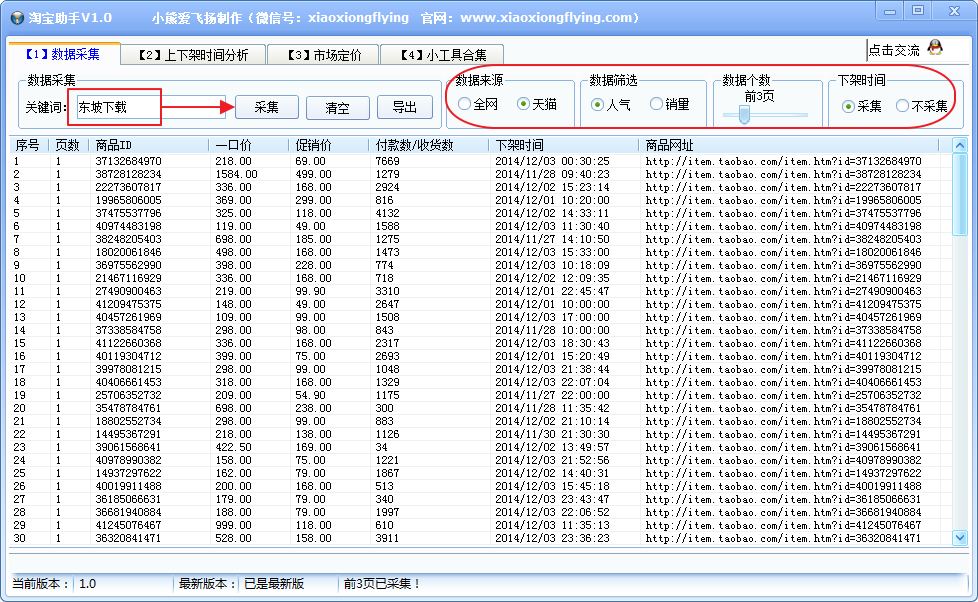Sort by 序号 column header
978x602 pixels.
[x=29, y=145]
